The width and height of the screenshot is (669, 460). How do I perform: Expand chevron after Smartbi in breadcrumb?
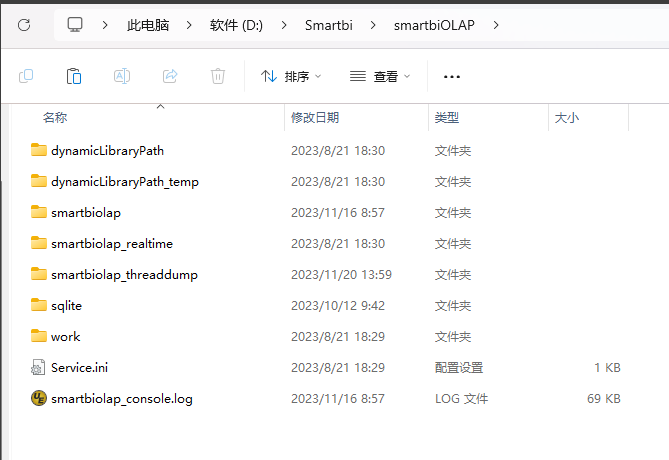point(373,25)
